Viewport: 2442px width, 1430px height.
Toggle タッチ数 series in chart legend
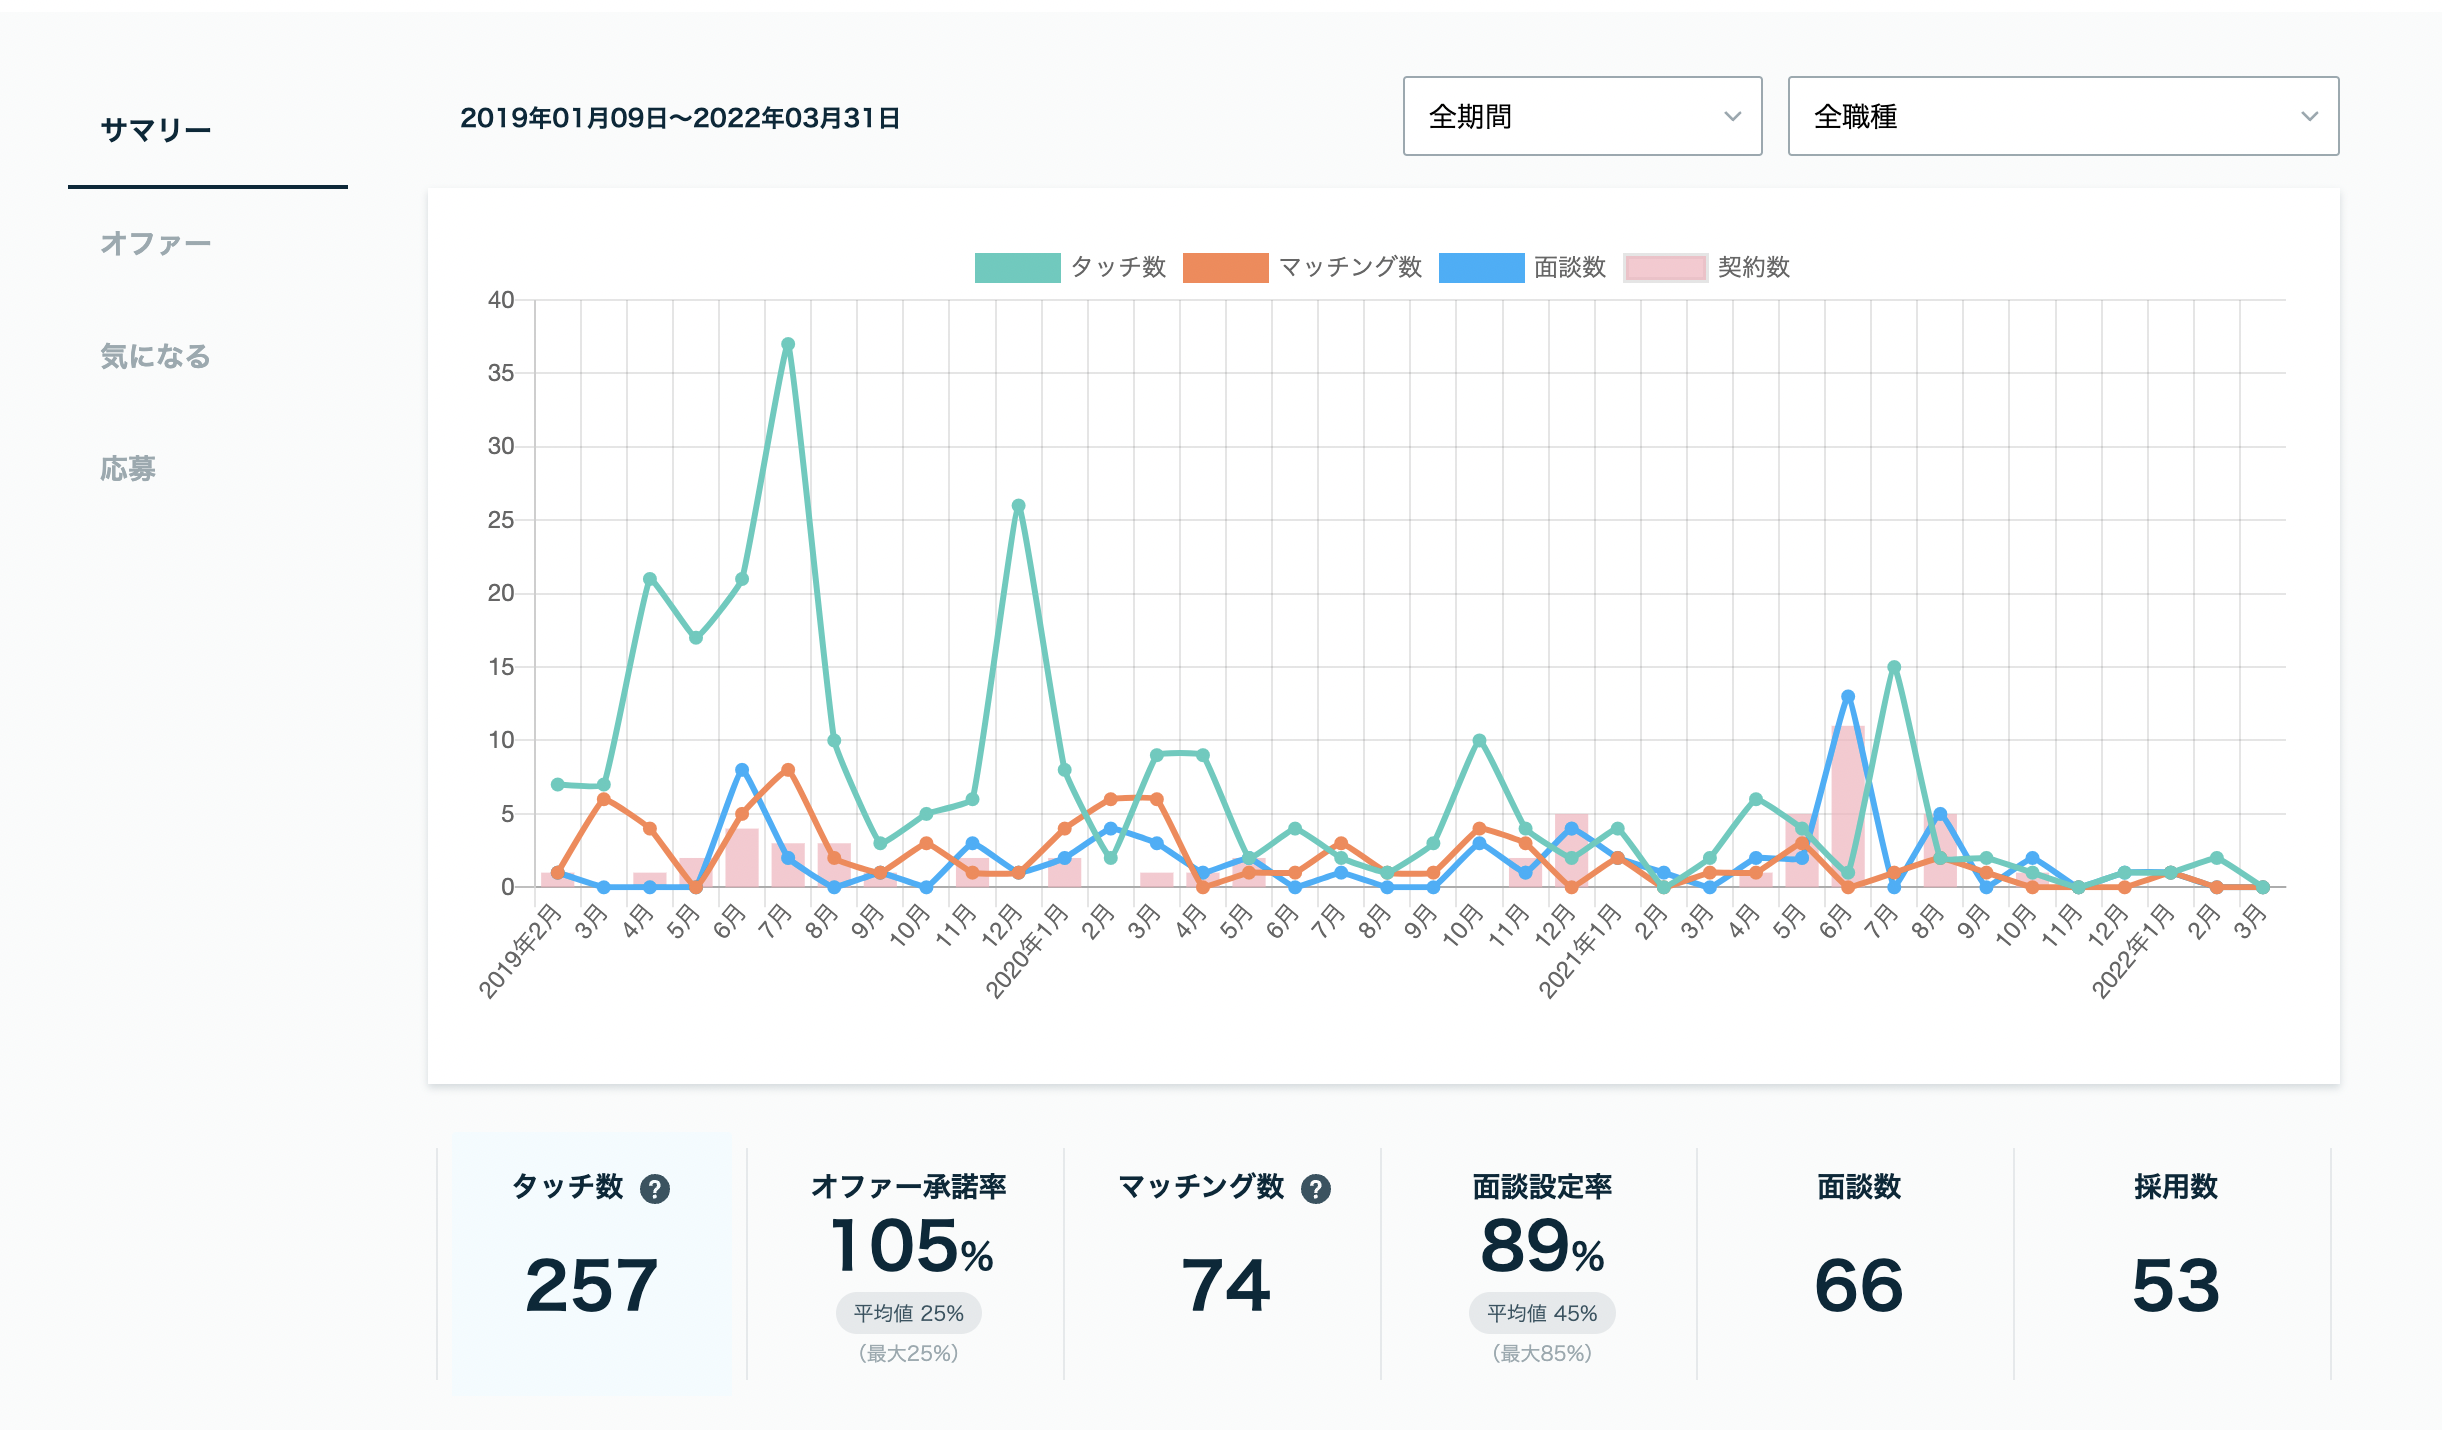[1070, 268]
